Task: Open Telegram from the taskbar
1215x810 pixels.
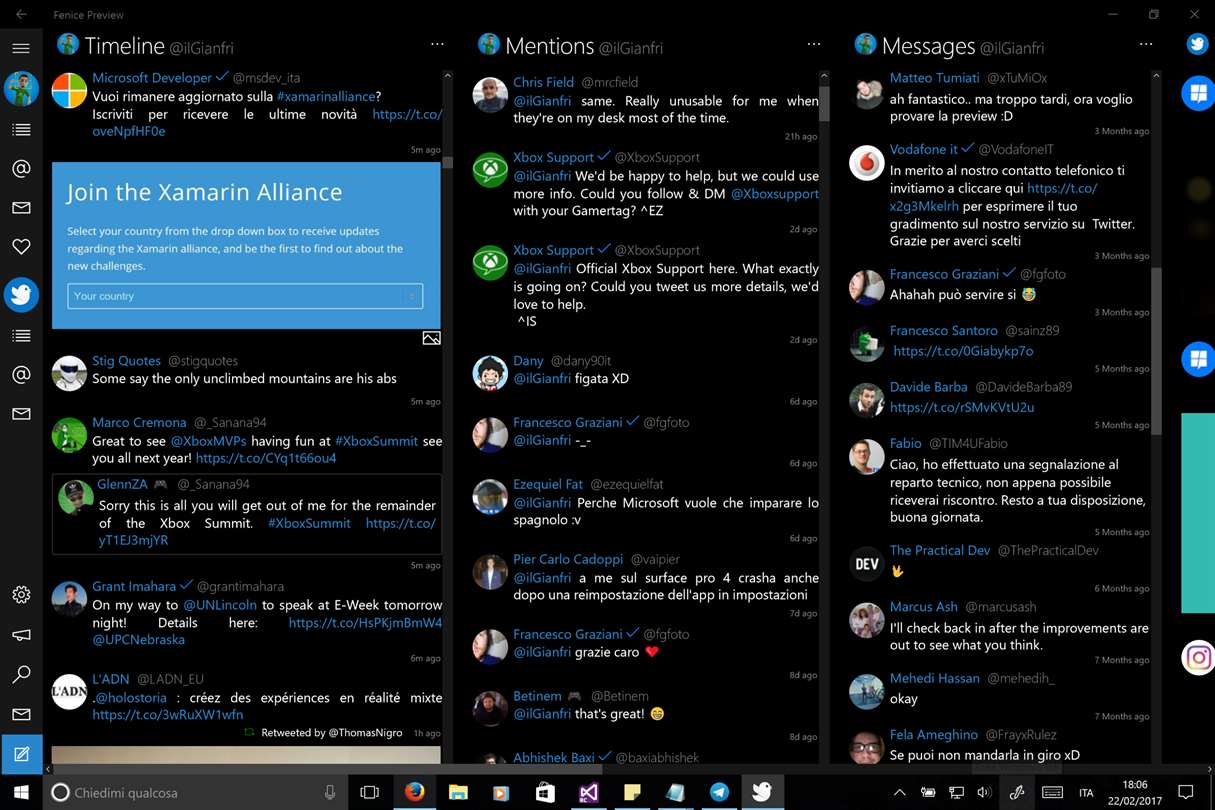Action: pyautogui.click(x=719, y=793)
